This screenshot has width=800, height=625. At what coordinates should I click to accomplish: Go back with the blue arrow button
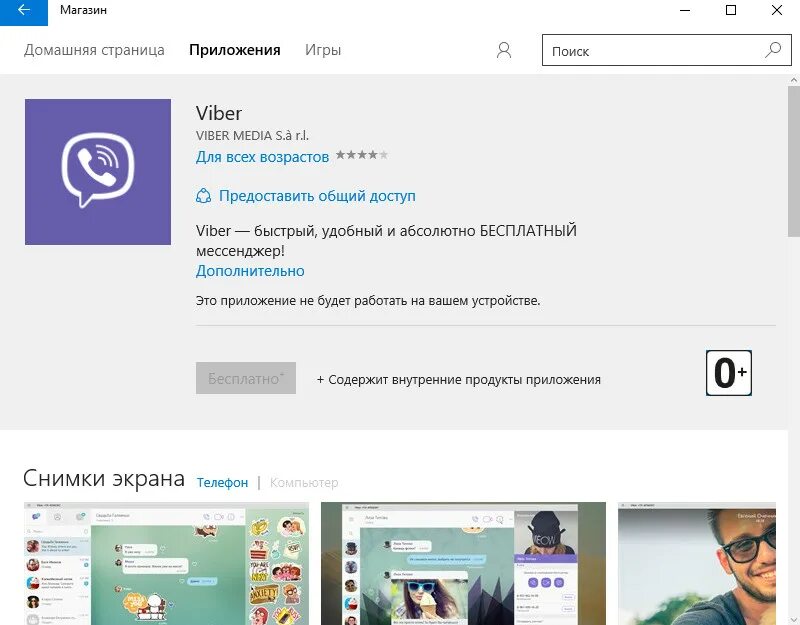click(23, 12)
